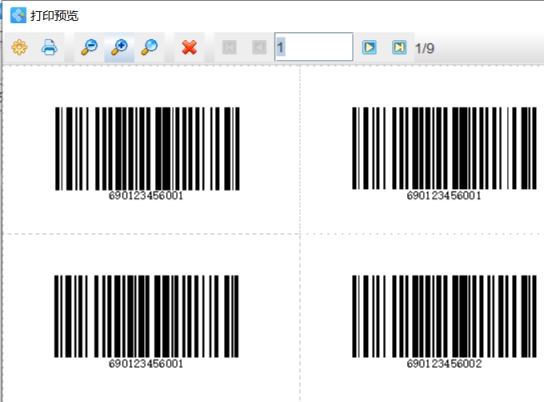Click the printer icon to print
Screen dimensions: 544x402
[x=49, y=48]
